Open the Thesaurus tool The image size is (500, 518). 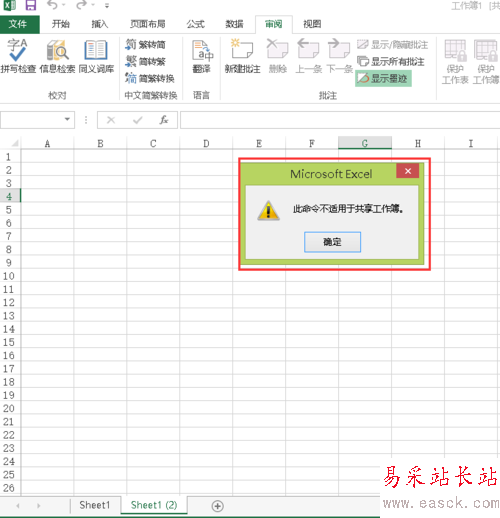(96, 55)
